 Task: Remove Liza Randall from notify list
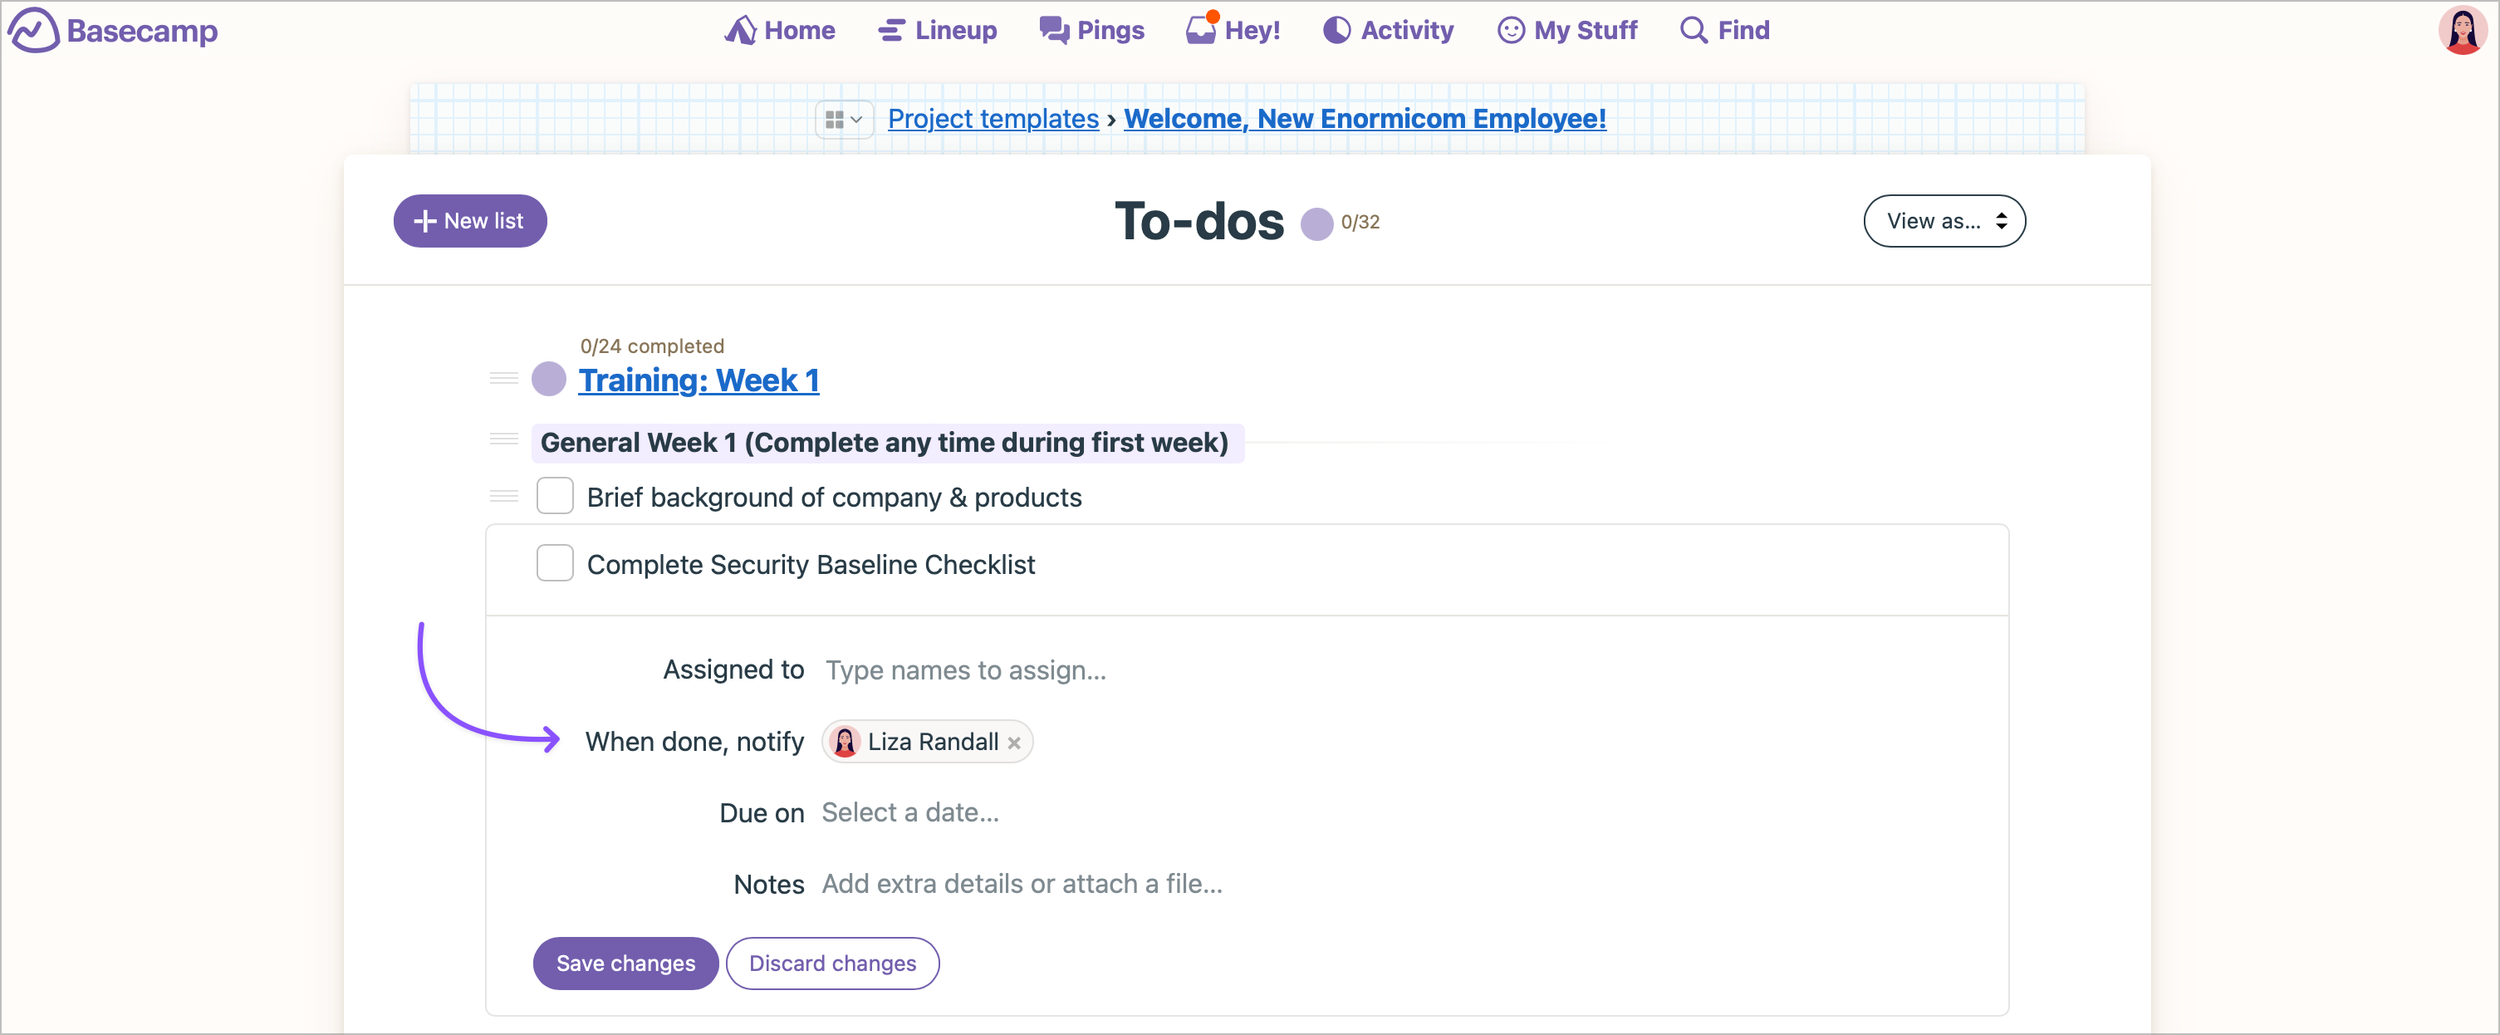pyautogui.click(x=1014, y=742)
